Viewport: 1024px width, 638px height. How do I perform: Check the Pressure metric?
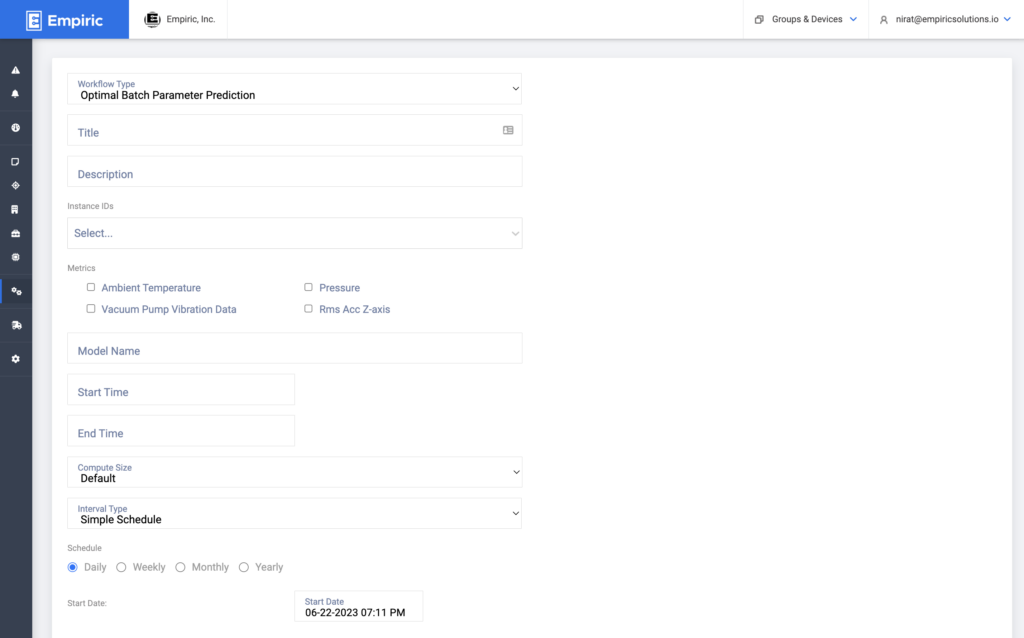pyautogui.click(x=308, y=287)
